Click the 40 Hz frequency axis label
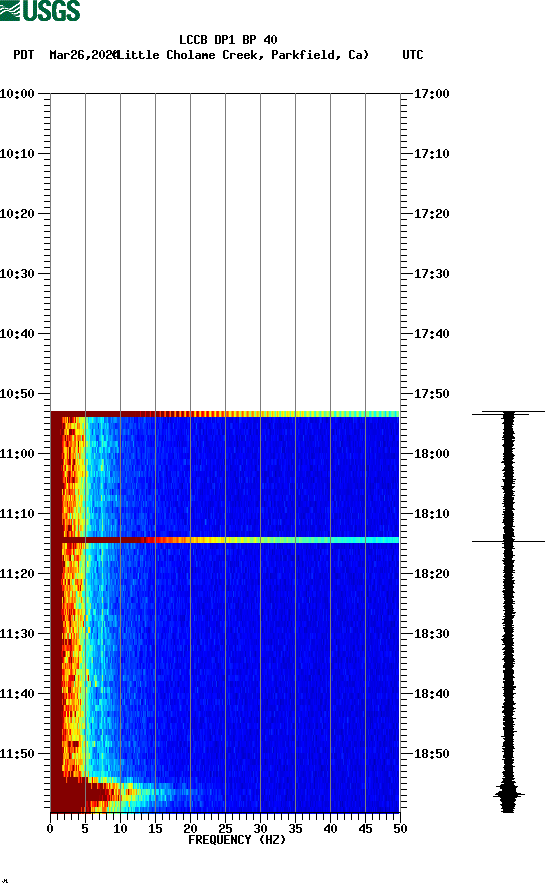Viewport: 552px width, 892px height. coord(330,829)
